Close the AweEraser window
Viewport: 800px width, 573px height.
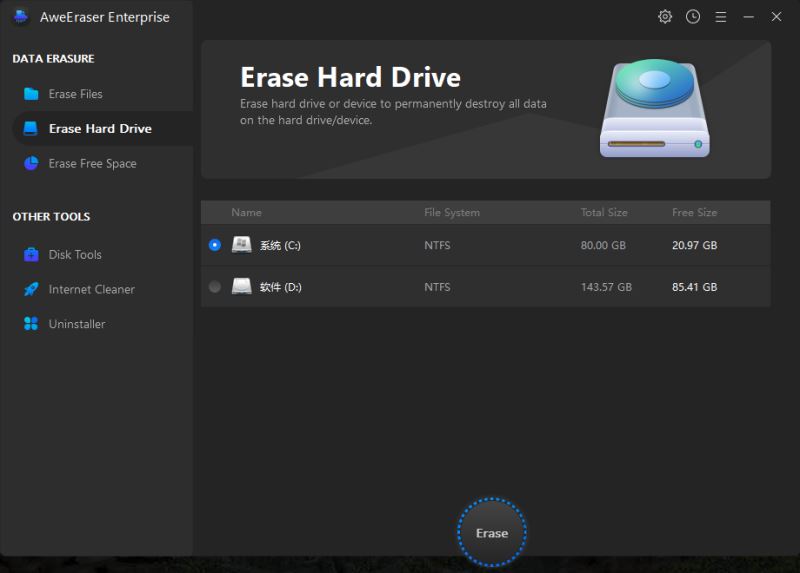776,17
